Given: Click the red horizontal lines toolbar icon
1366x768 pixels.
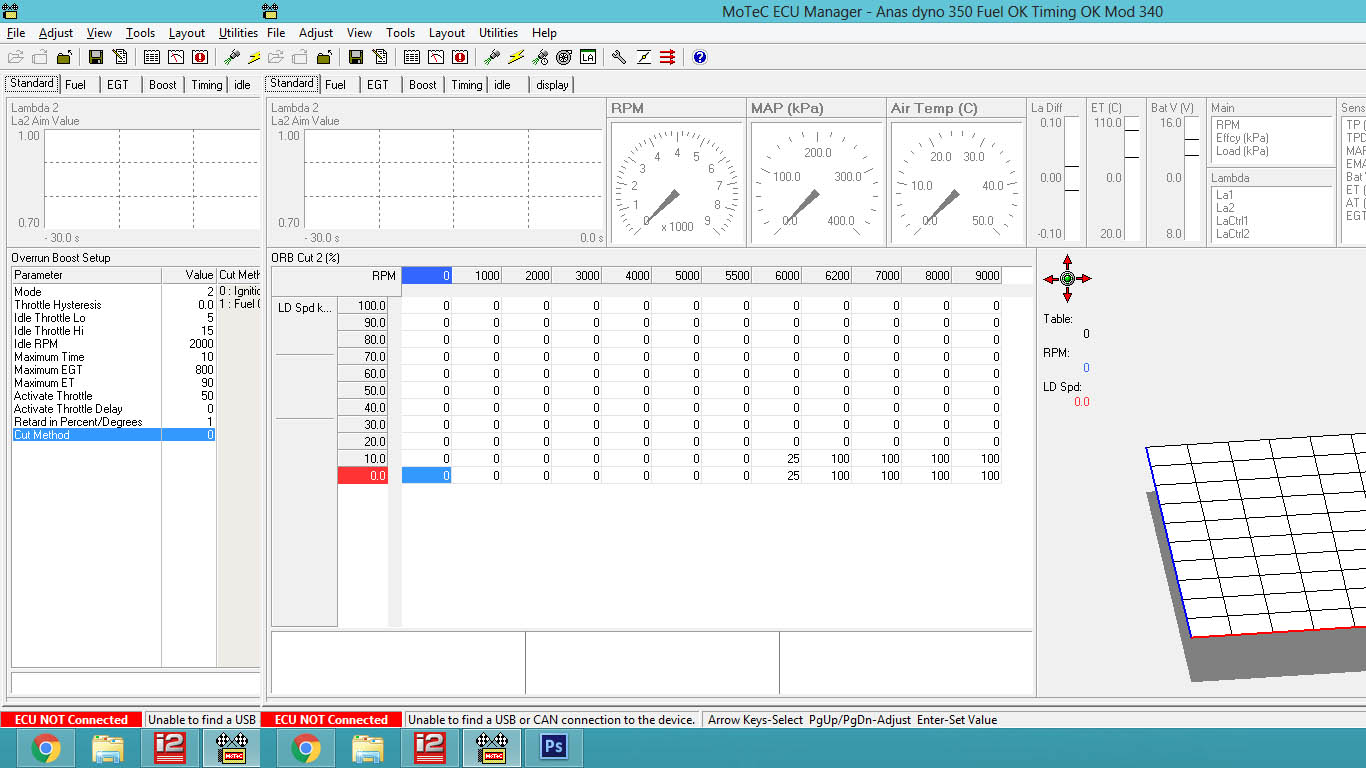Looking at the screenshot, I should (668, 57).
